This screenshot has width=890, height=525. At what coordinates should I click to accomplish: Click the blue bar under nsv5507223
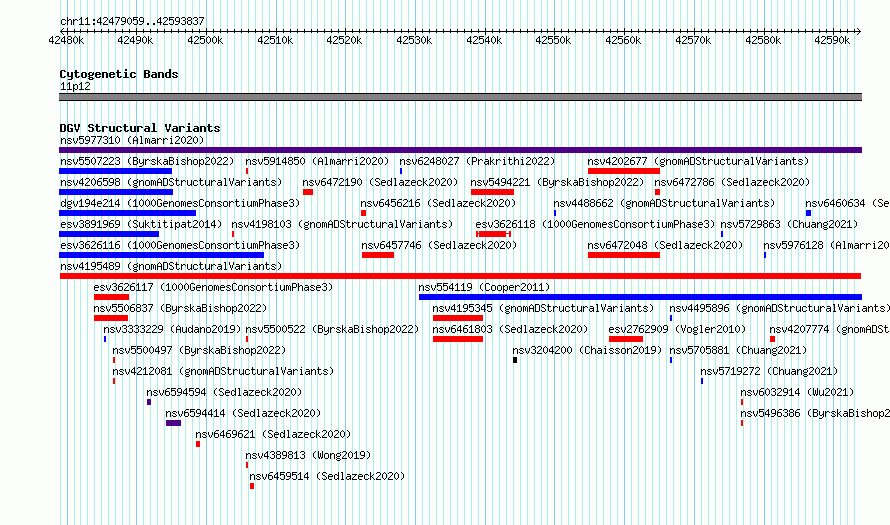[x=115, y=171]
